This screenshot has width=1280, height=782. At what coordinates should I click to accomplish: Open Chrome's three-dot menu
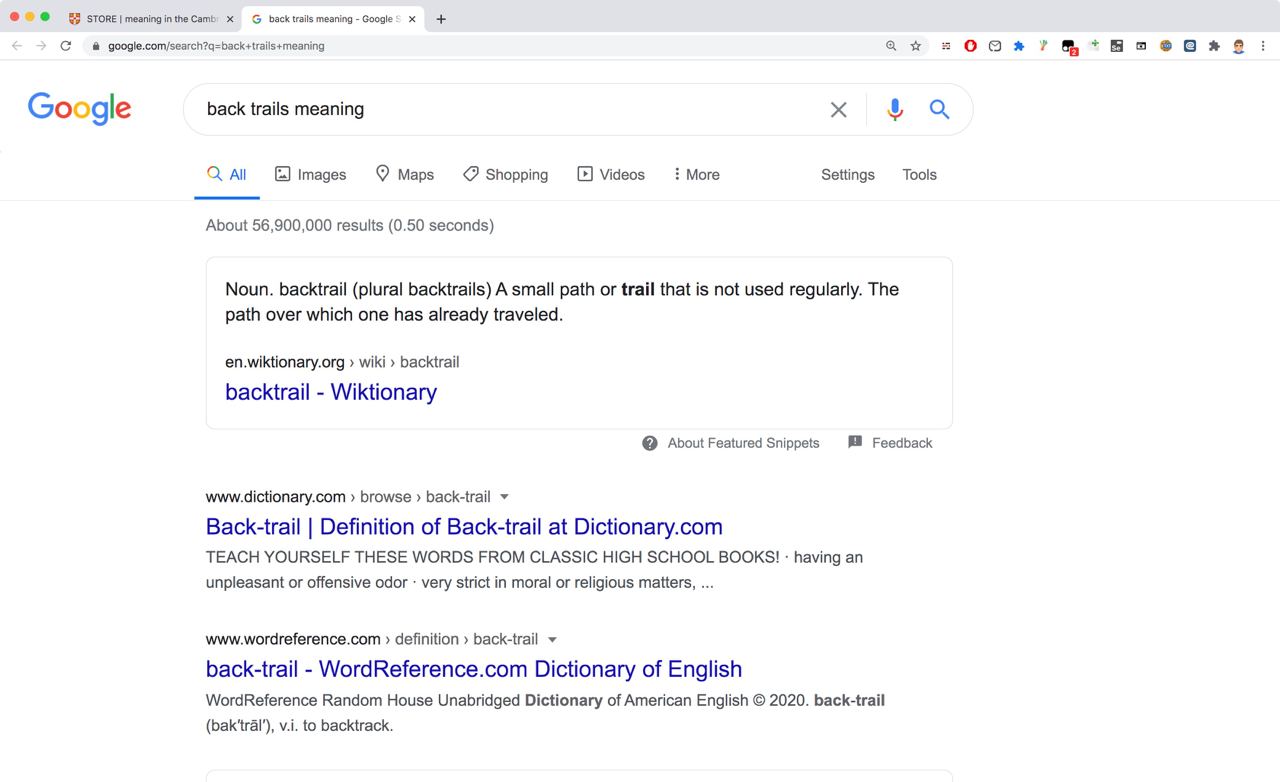coord(1263,46)
